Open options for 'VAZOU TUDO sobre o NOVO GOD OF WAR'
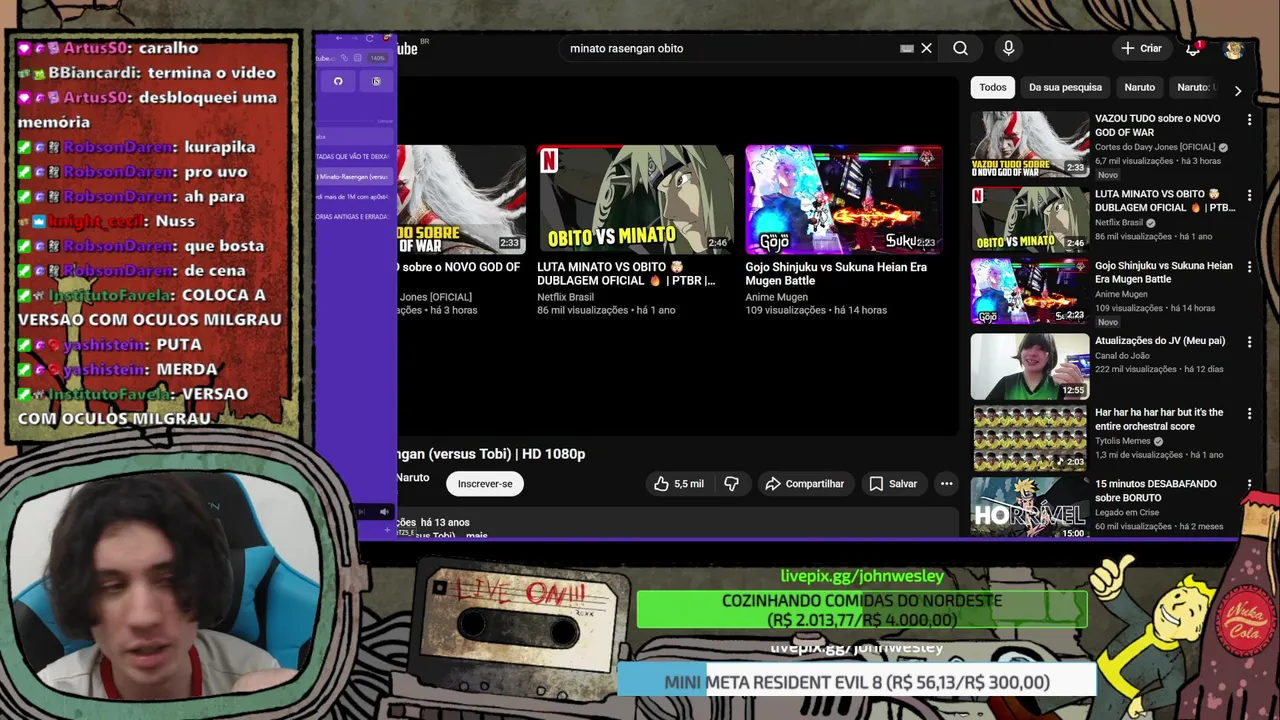 point(1249,120)
